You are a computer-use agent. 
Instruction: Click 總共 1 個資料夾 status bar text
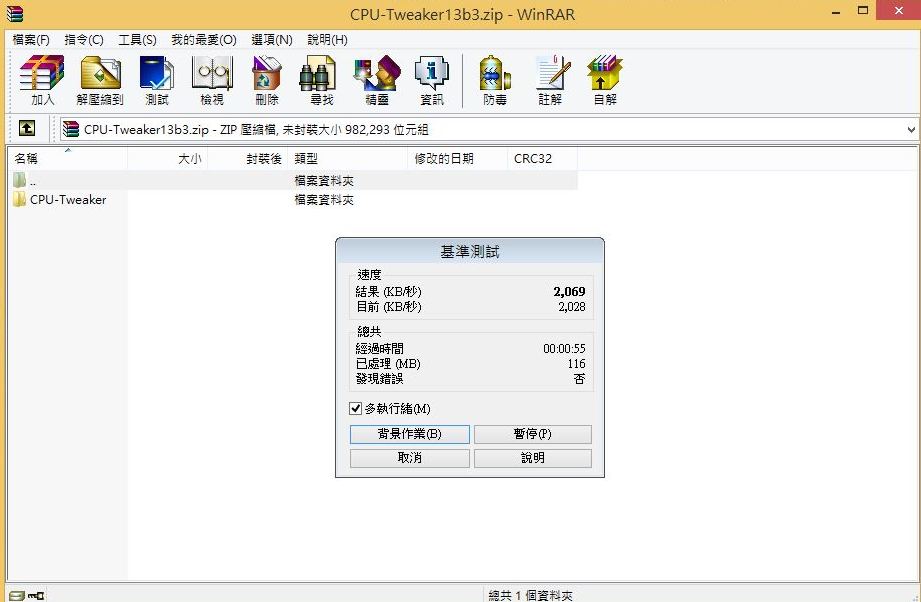click(x=530, y=596)
